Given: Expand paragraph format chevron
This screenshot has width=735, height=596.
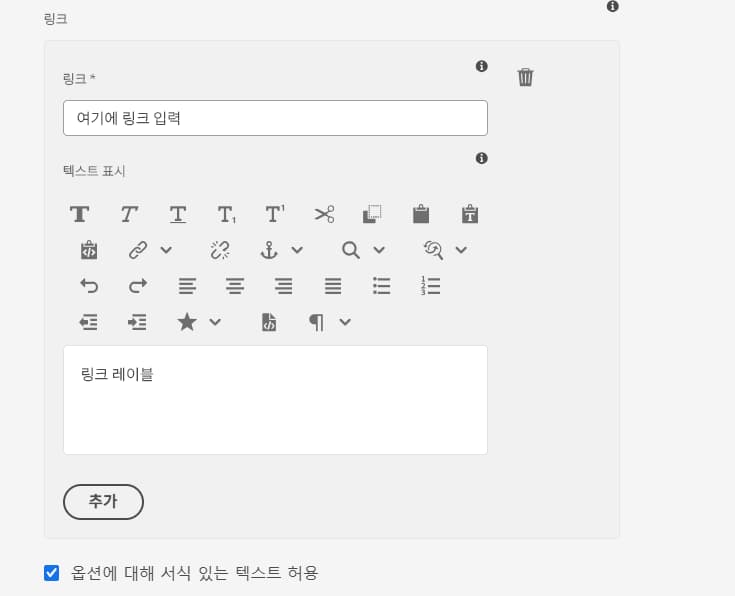Looking at the screenshot, I should [x=345, y=322].
